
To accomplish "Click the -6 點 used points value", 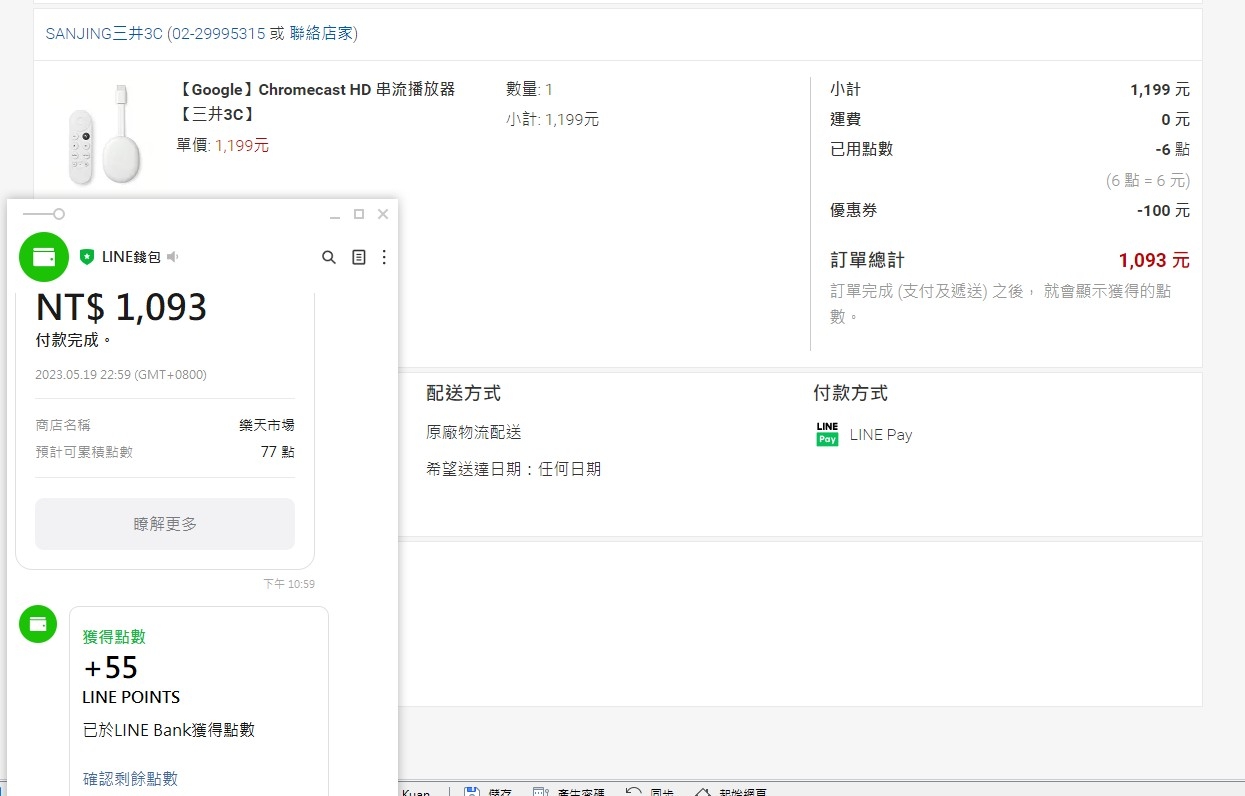I will [1172, 149].
